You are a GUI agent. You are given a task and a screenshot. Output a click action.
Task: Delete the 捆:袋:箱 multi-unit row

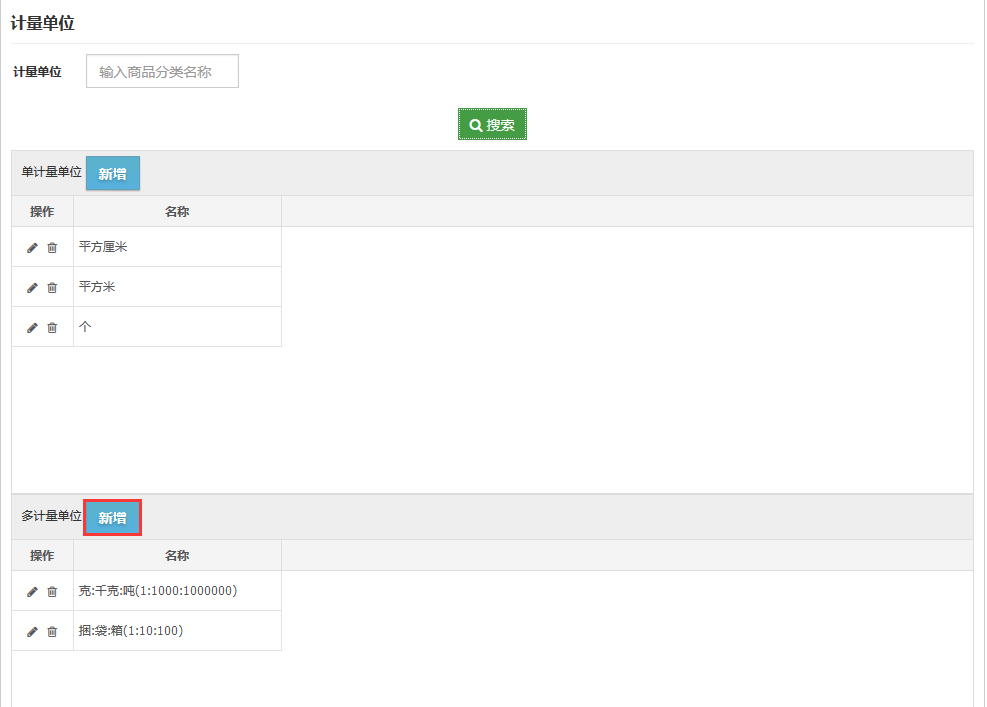pos(52,632)
